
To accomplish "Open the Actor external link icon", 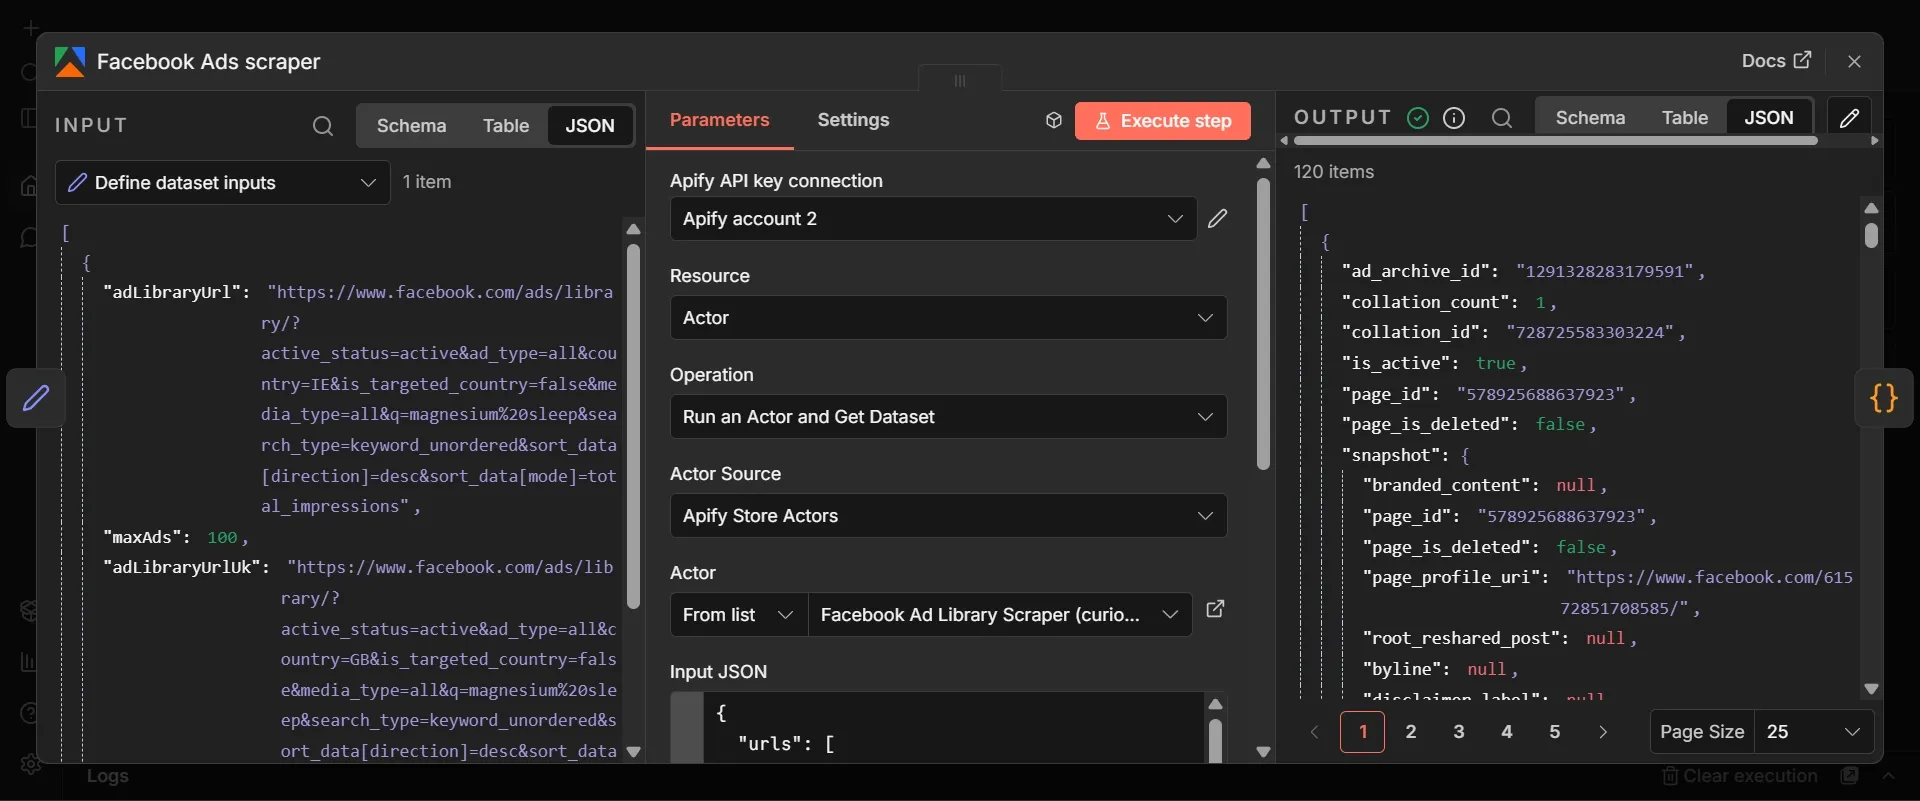I will coord(1215,609).
